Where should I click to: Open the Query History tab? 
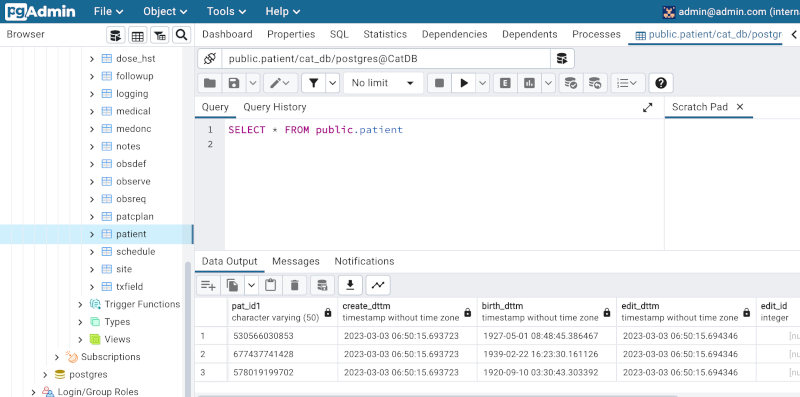274,107
